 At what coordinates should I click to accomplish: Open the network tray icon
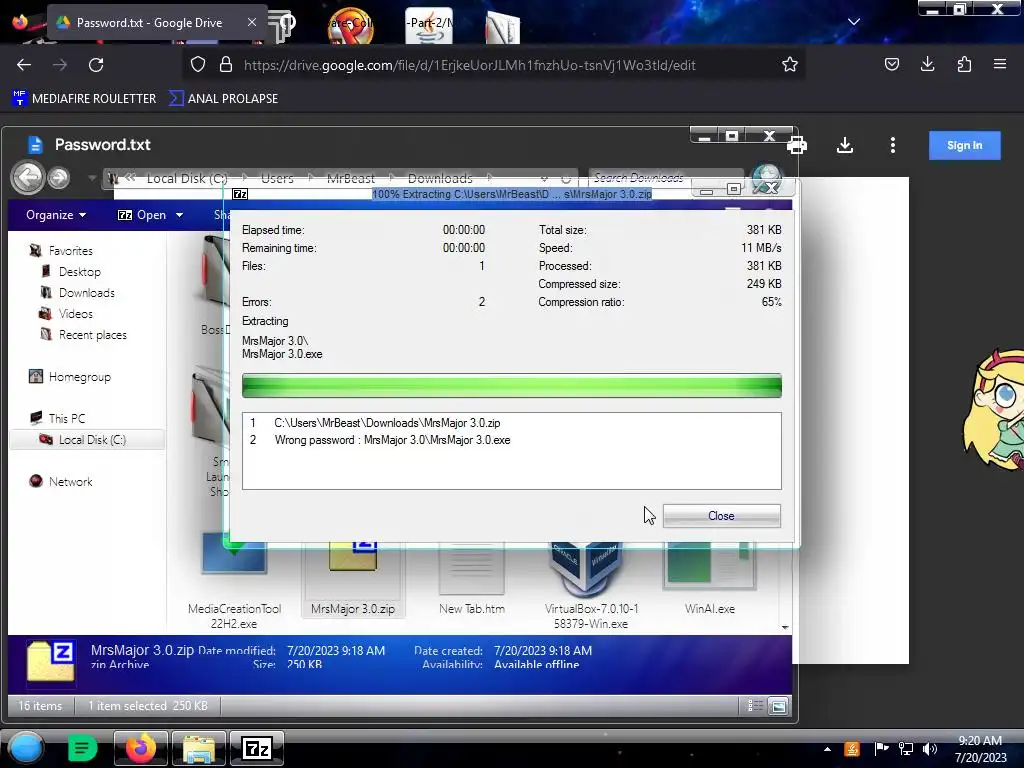click(x=906, y=749)
